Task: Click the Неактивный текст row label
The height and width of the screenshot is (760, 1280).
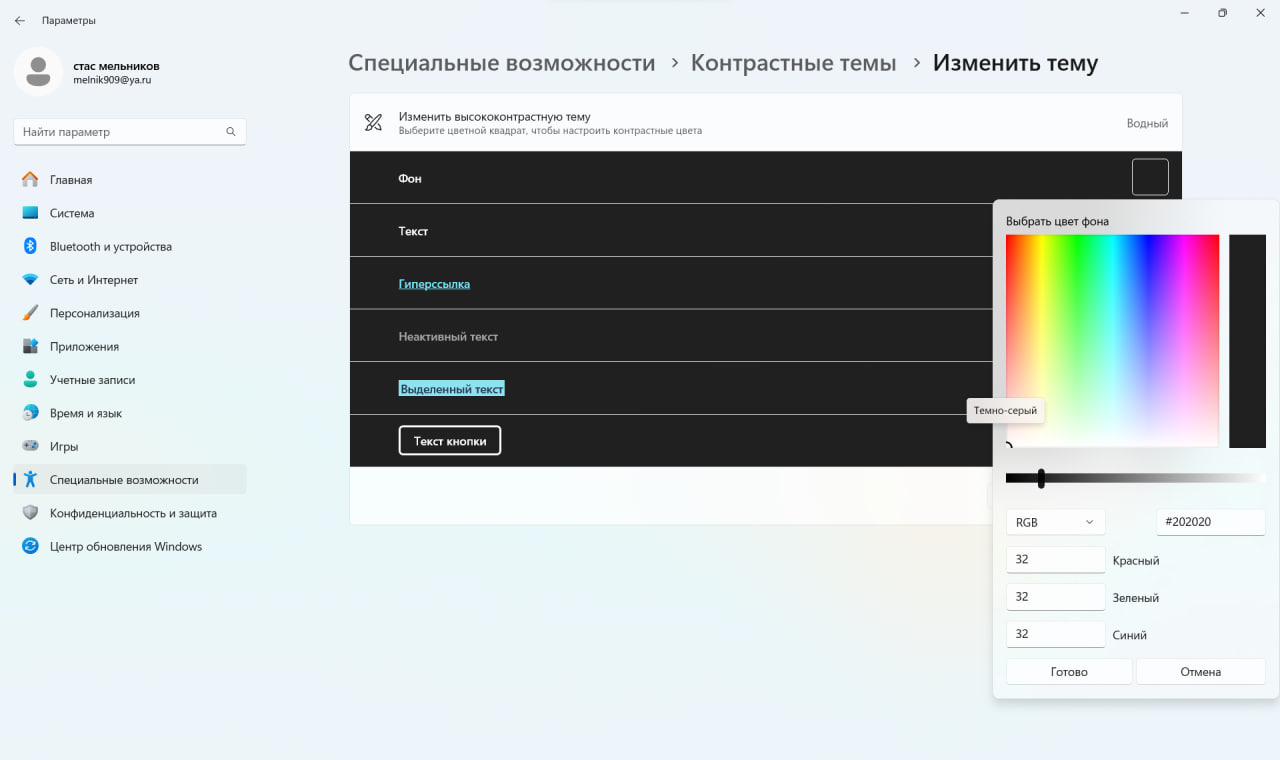Action: tap(448, 337)
